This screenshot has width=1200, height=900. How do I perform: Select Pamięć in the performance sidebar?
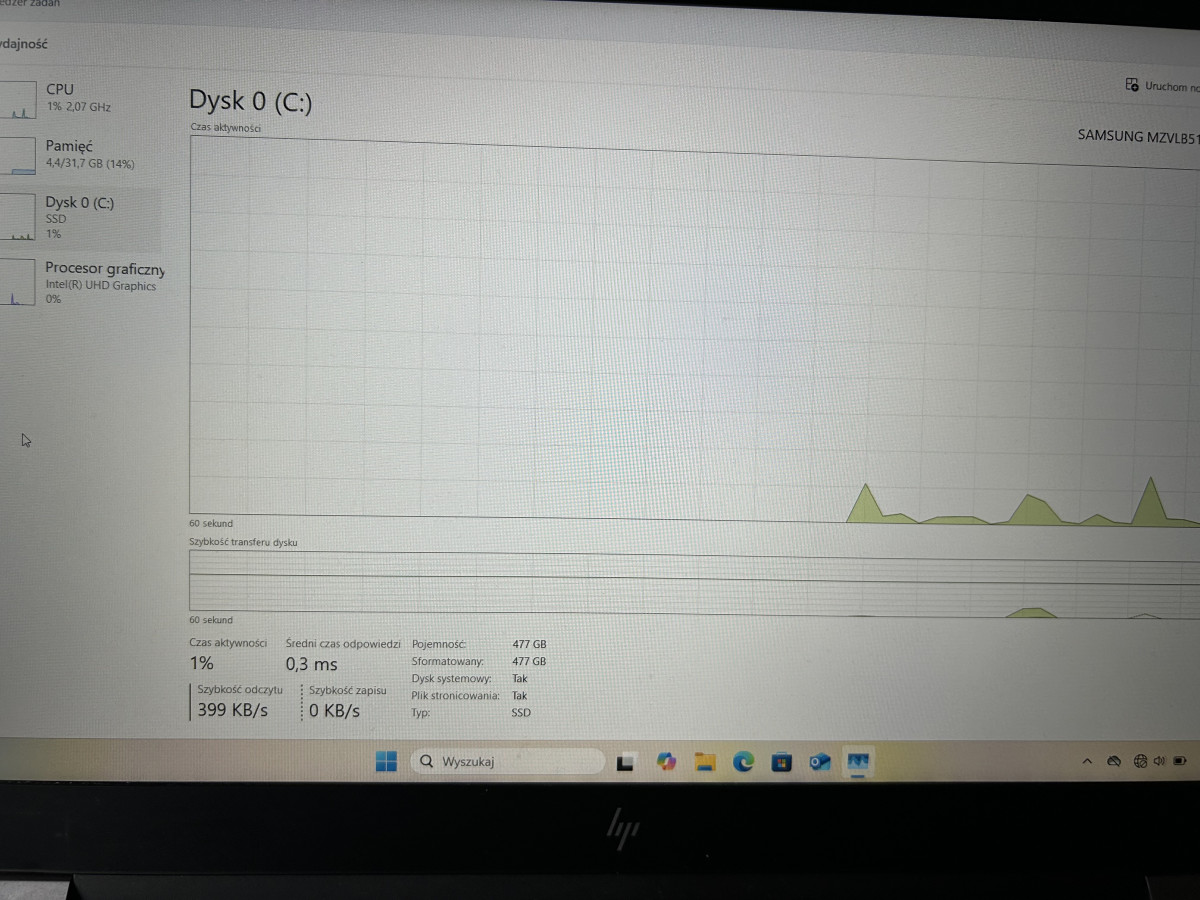(x=80, y=155)
